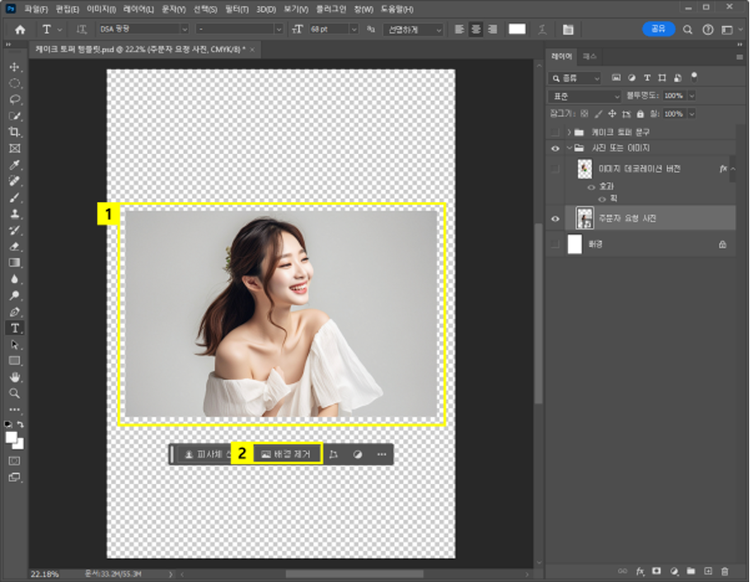Viewport: 750px width, 582px height.
Task: Select the Brush tool
Action: [15, 197]
